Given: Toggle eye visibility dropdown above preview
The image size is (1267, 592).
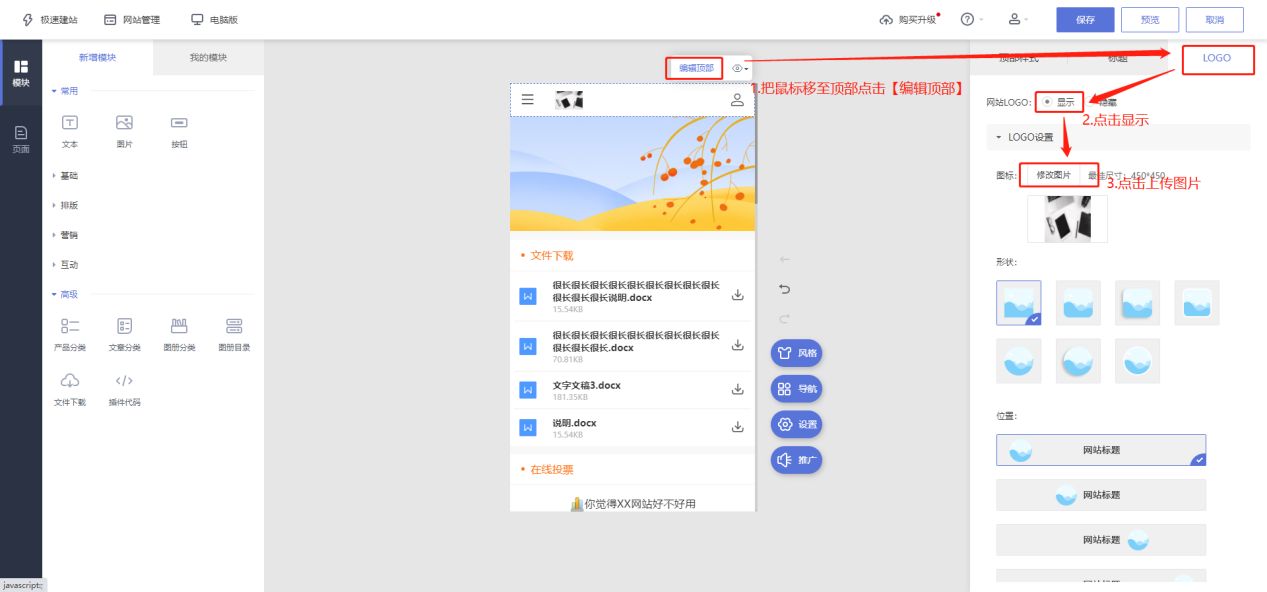Looking at the screenshot, I should pos(740,68).
